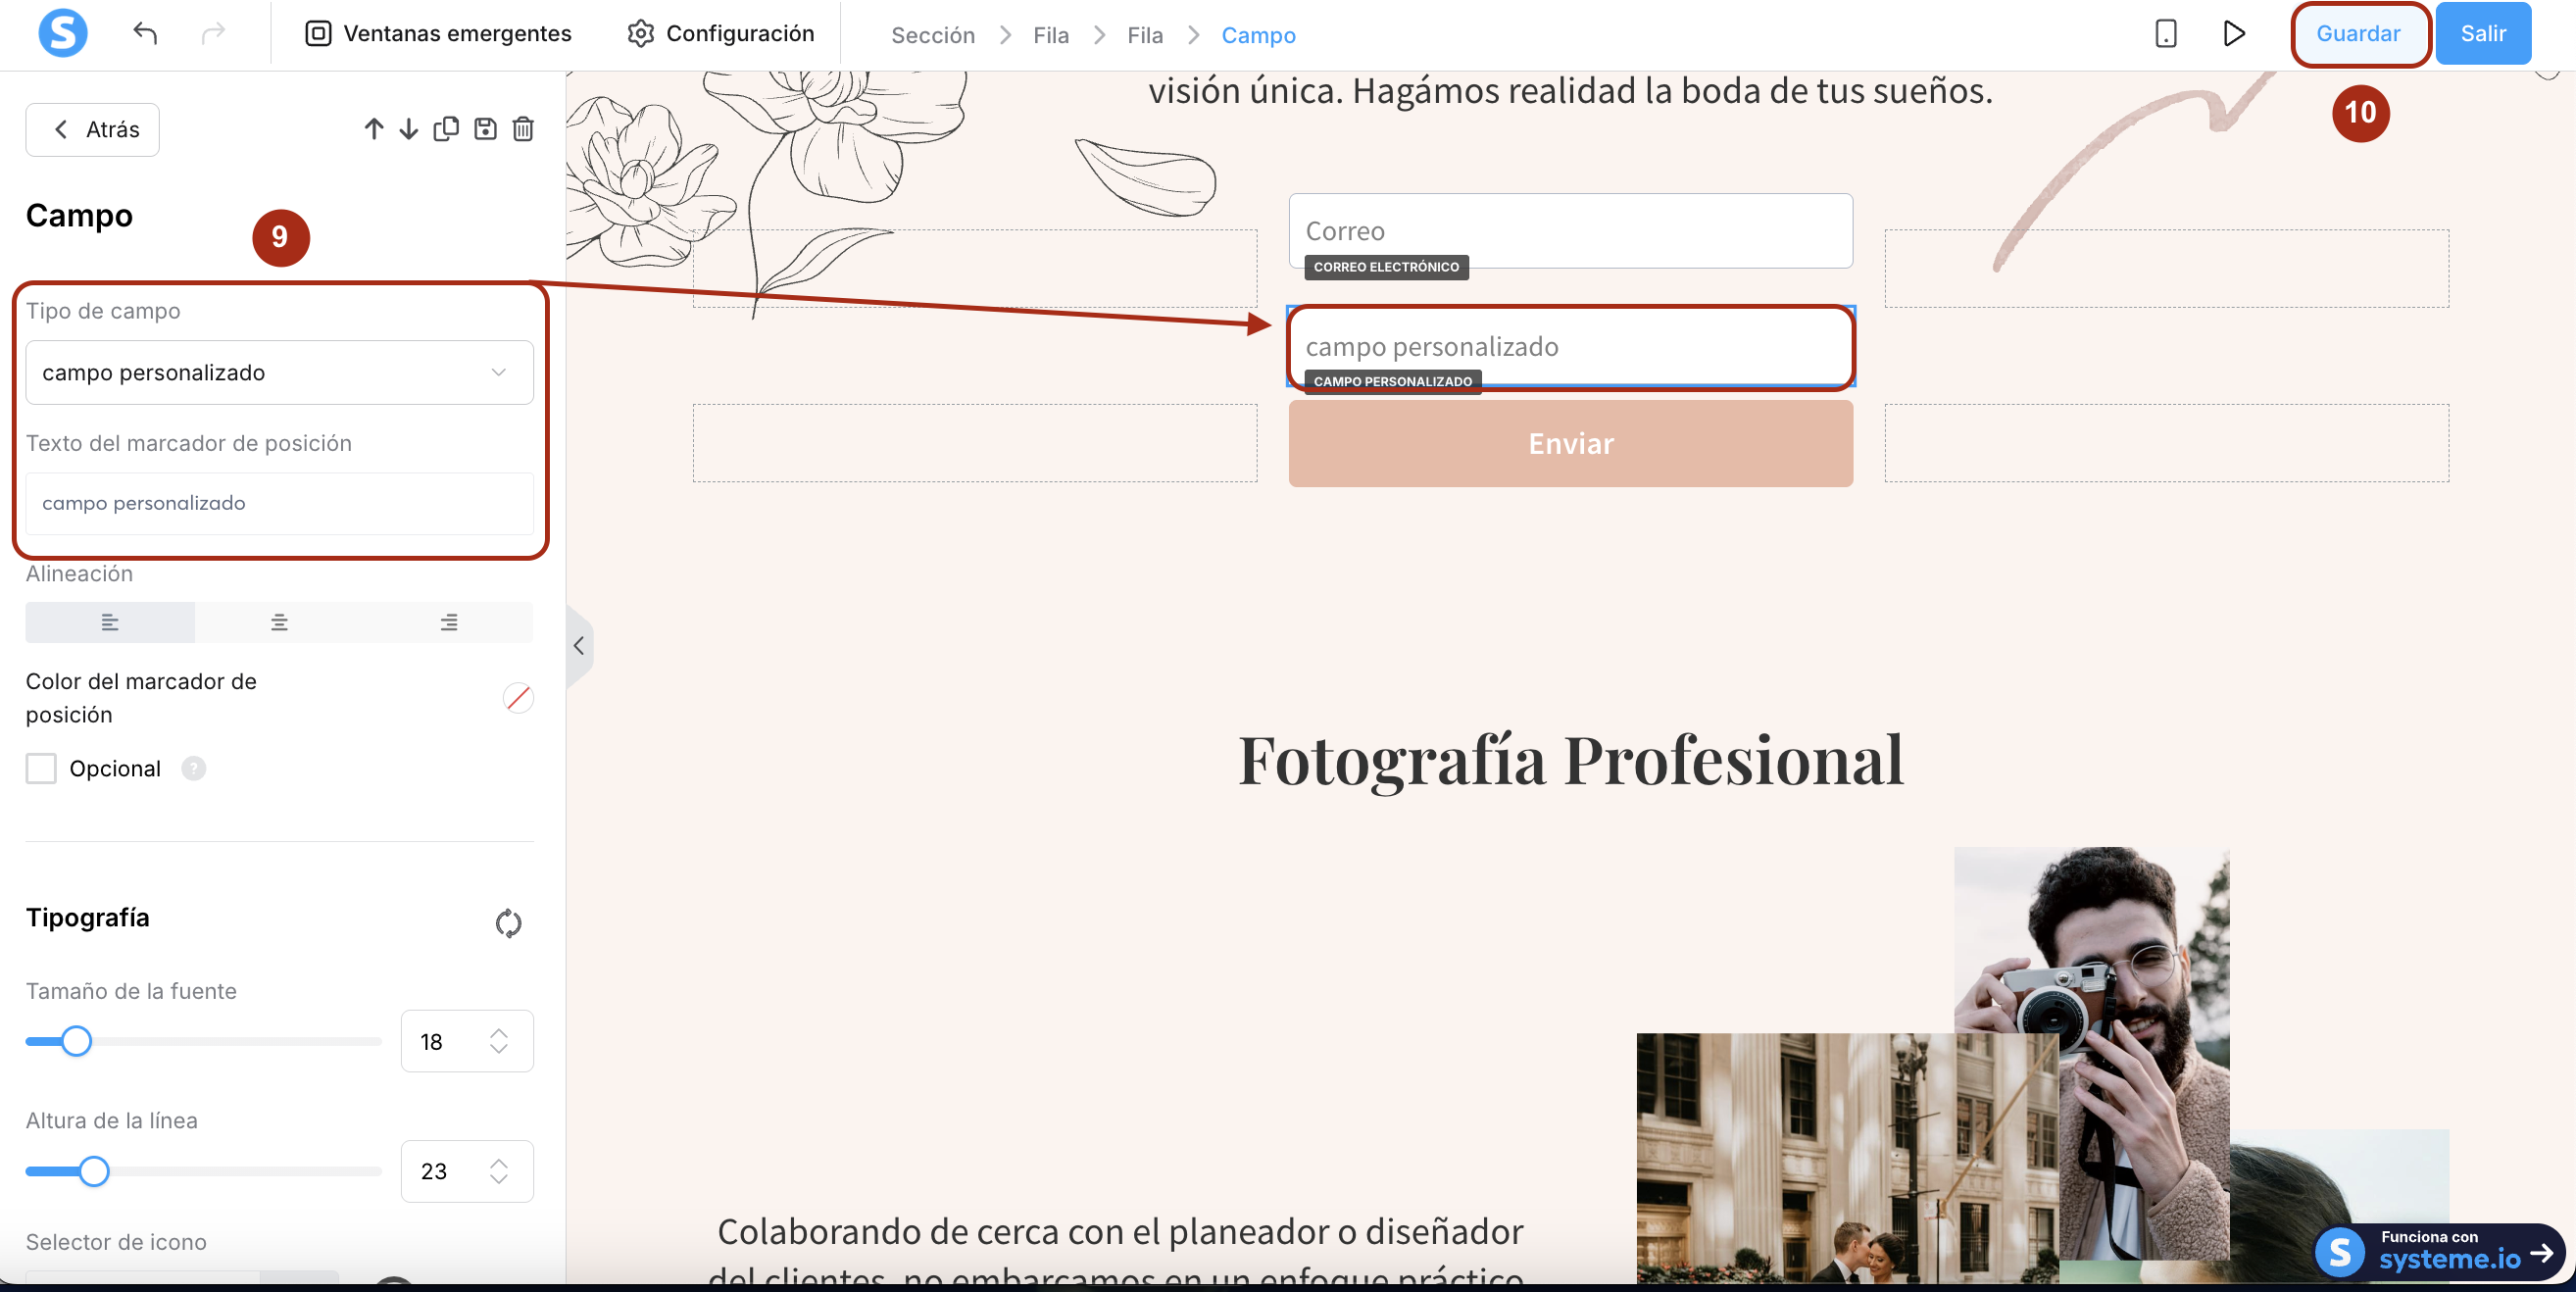Delete the field using trash icon
The height and width of the screenshot is (1292, 2576).
point(523,129)
